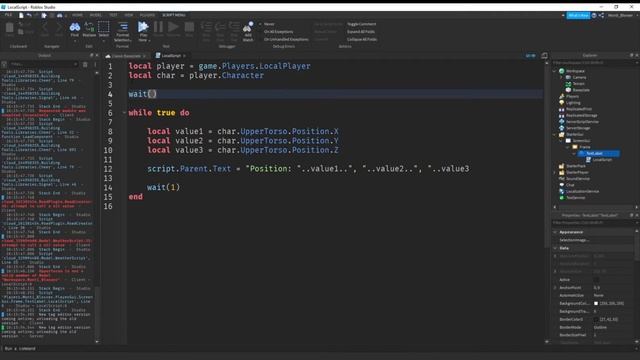
Task: Click the Camera icon in Explorer
Action: point(568,77)
